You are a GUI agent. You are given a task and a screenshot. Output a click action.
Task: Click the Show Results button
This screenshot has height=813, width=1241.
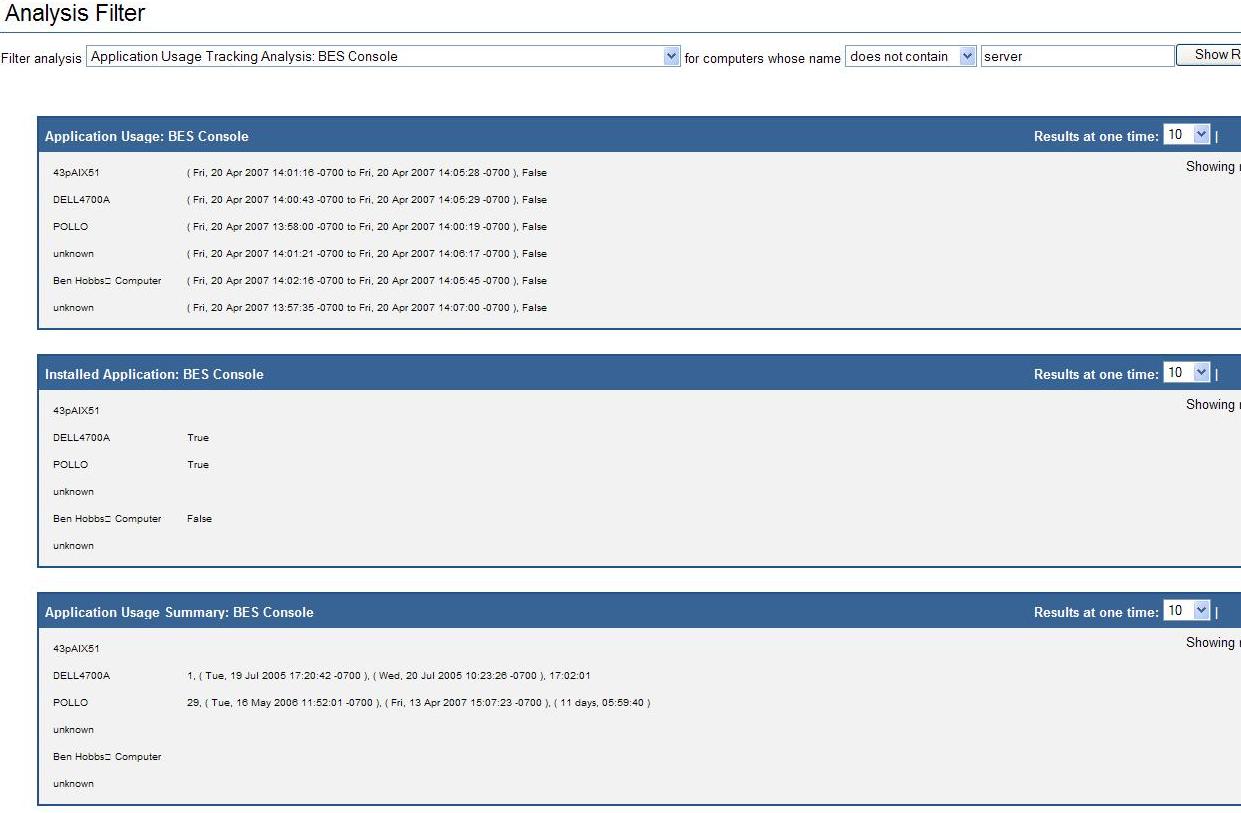pyautogui.click(x=1209, y=55)
